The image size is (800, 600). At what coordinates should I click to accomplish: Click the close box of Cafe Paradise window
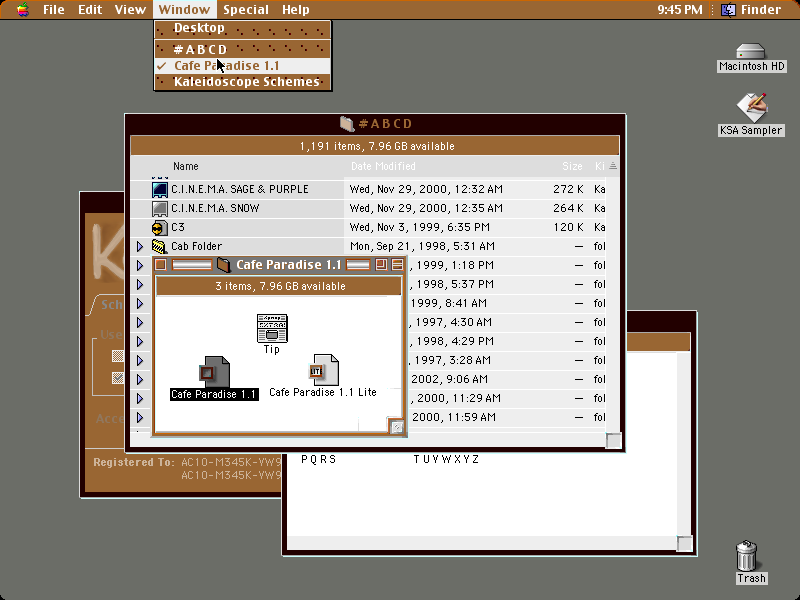coord(160,264)
